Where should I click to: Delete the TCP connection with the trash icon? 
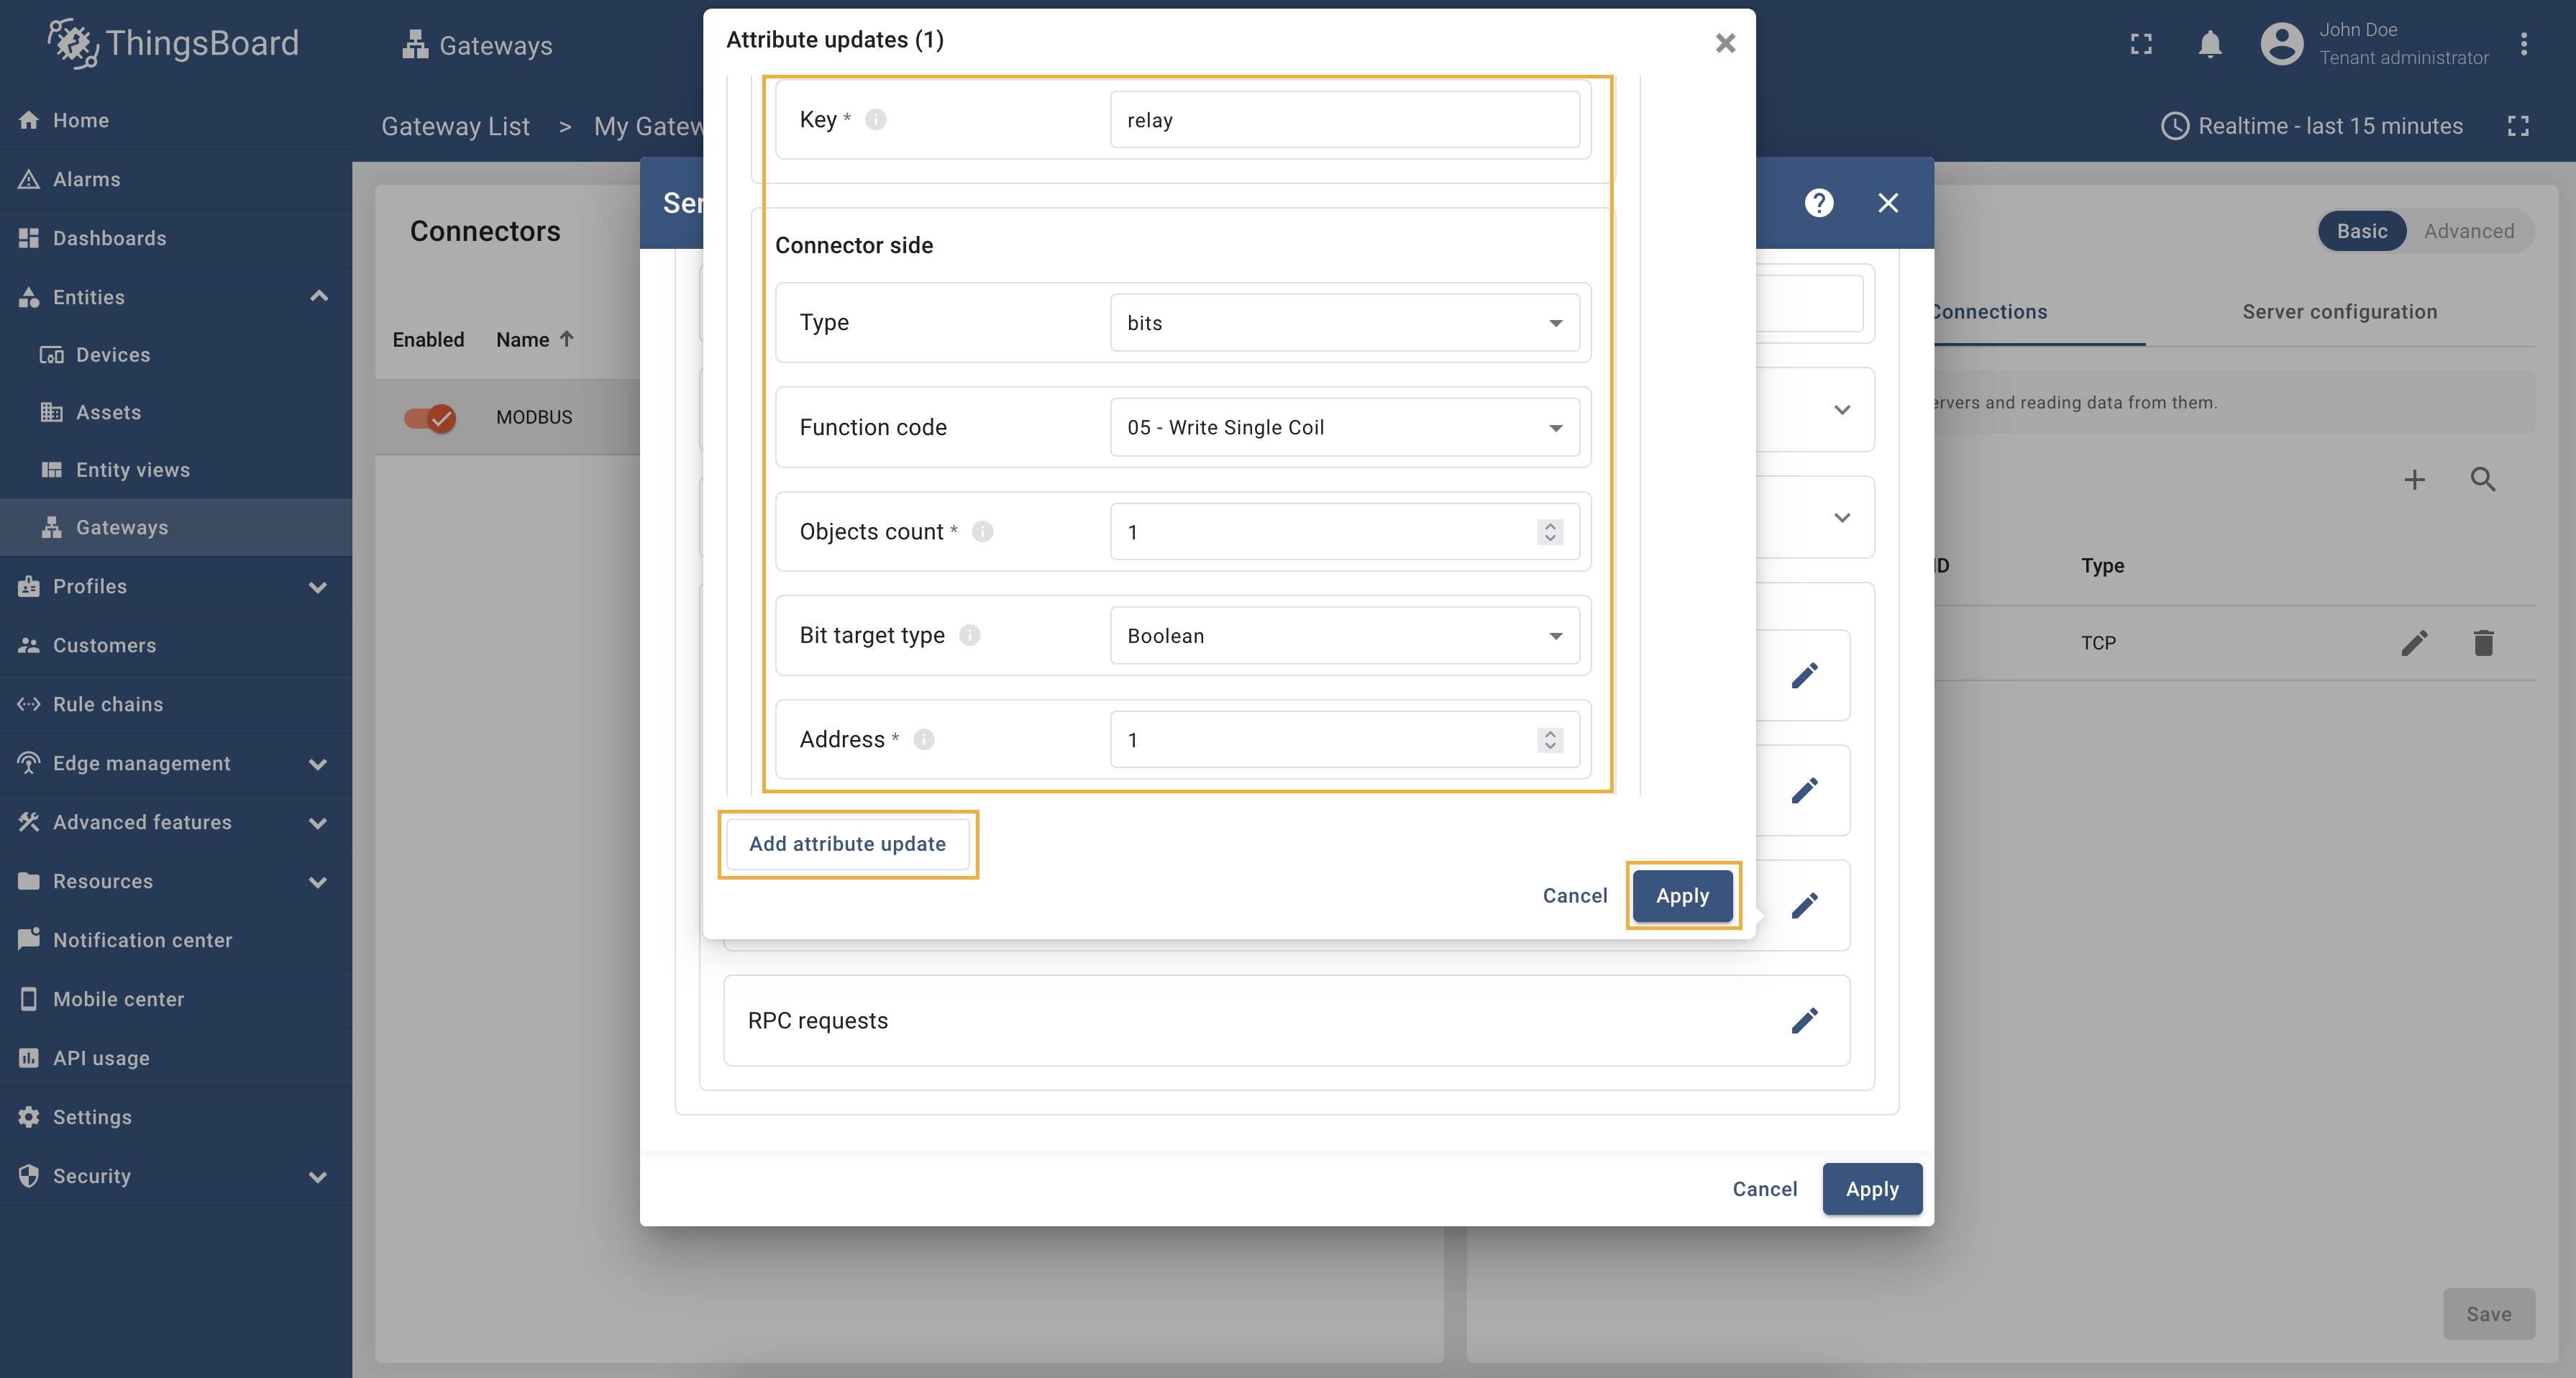click(2483, 642)
